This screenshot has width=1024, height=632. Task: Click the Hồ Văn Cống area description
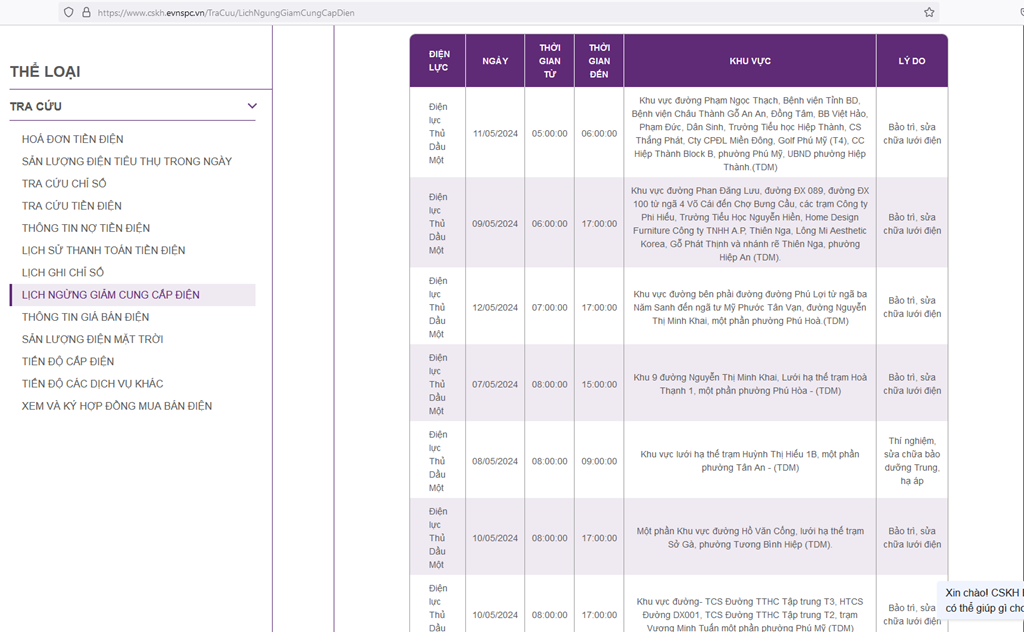(x=750, y=537)
